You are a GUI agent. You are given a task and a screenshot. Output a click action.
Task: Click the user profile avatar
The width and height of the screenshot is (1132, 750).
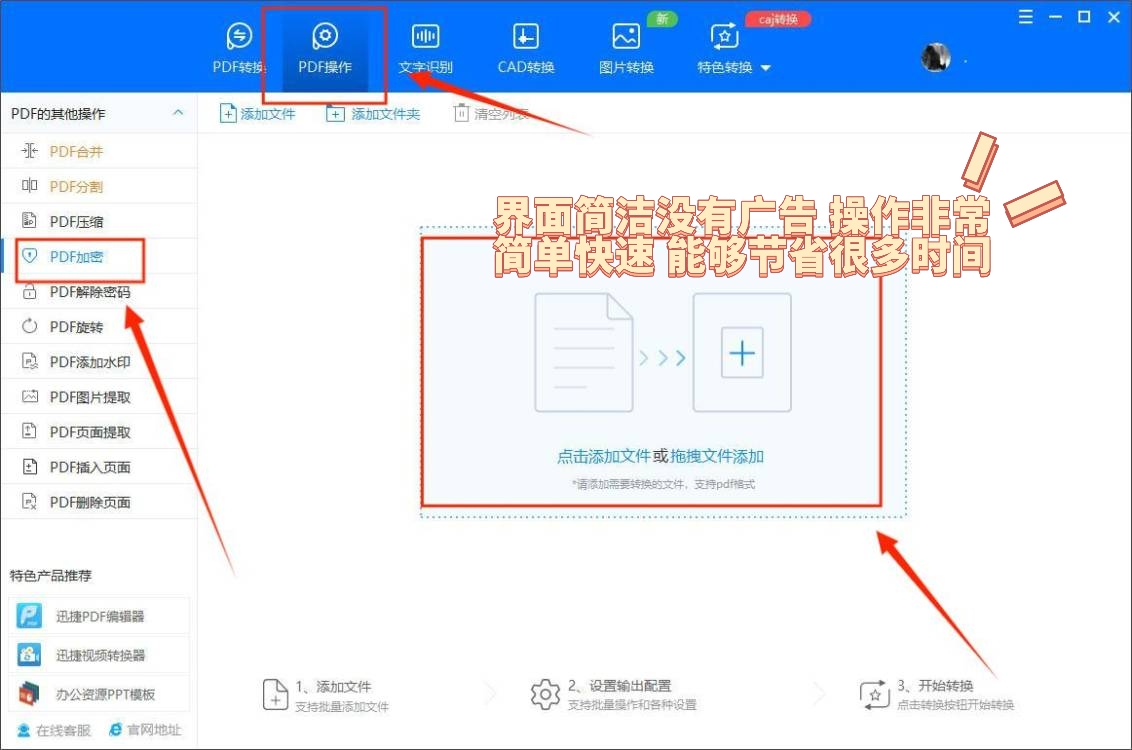(x=934, y=57)
